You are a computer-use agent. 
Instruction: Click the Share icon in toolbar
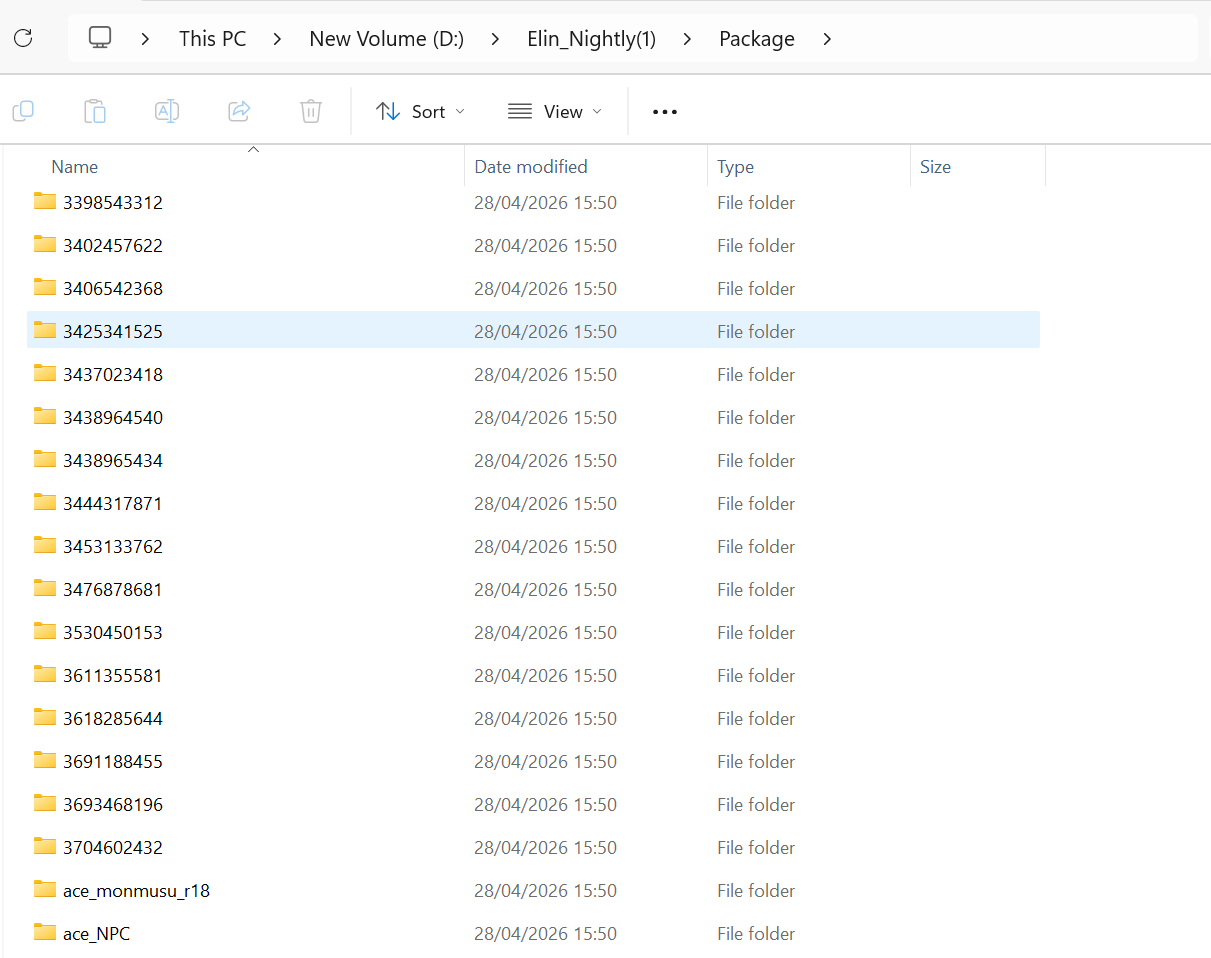pyautogui.click(x=239, y=111)
